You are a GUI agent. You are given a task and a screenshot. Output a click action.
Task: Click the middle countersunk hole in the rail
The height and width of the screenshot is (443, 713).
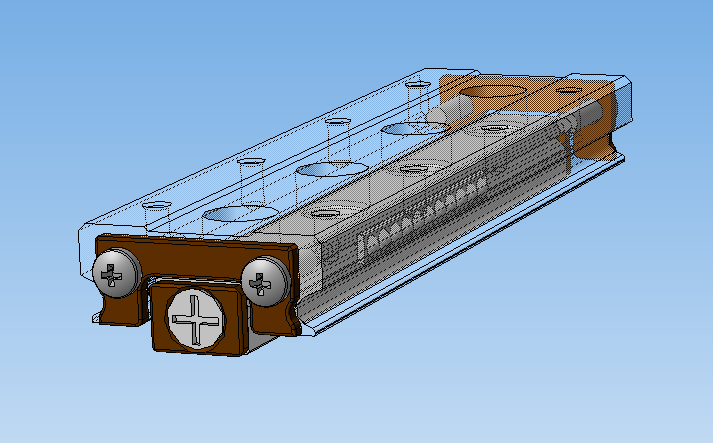(414, 169)
